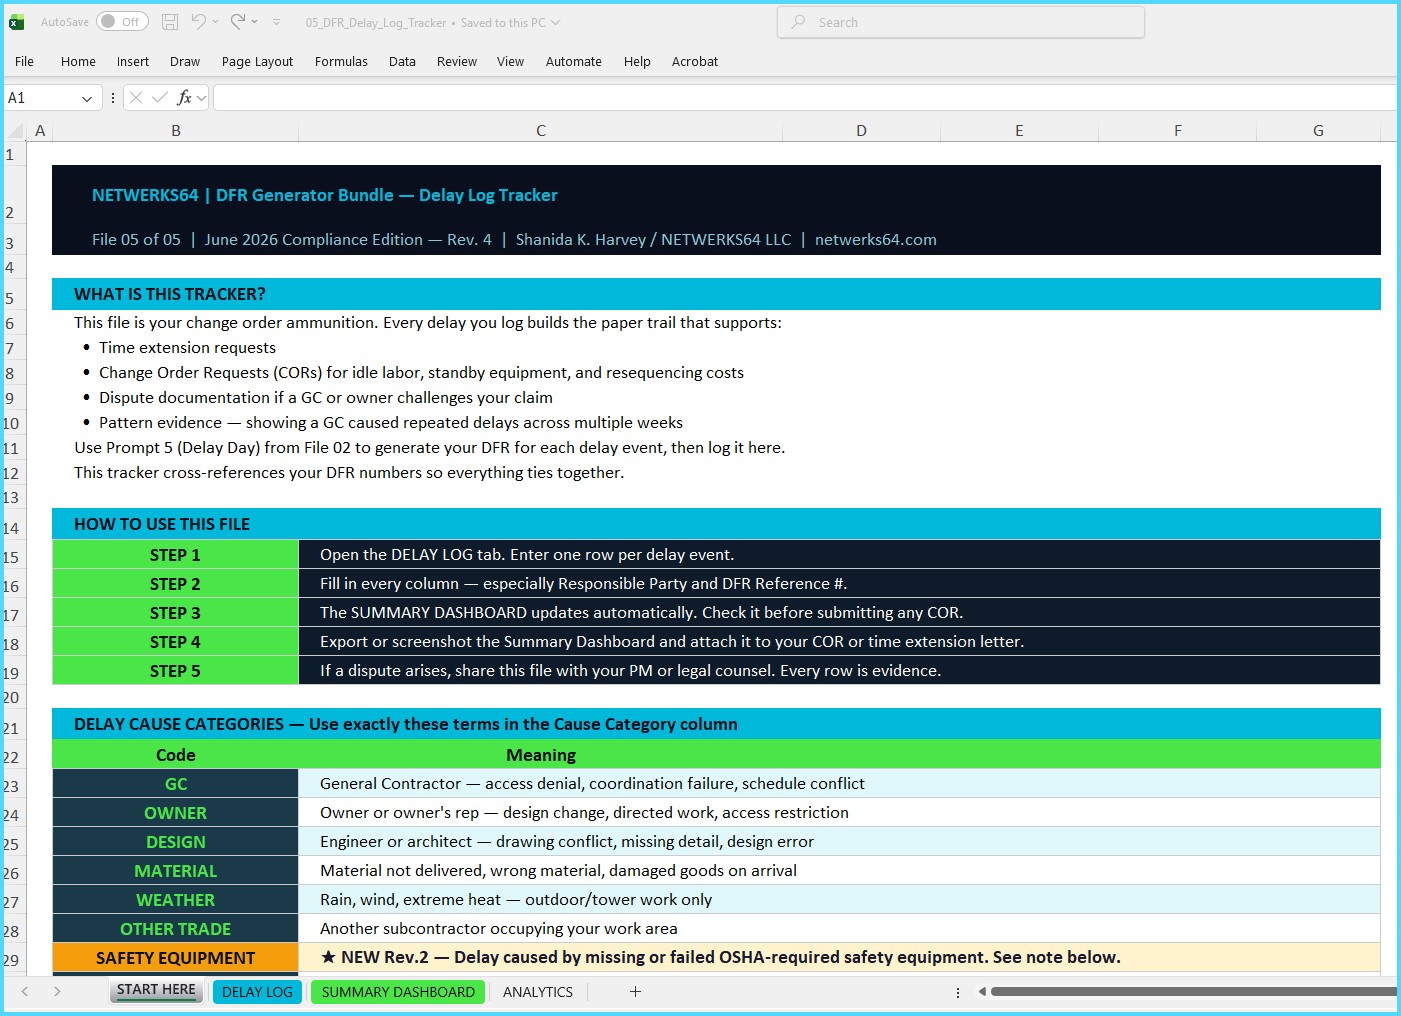Viewport: 1401px width, 1016px height.
Task: Open the Redo history dropdown arrow
Action: (255, 22)
